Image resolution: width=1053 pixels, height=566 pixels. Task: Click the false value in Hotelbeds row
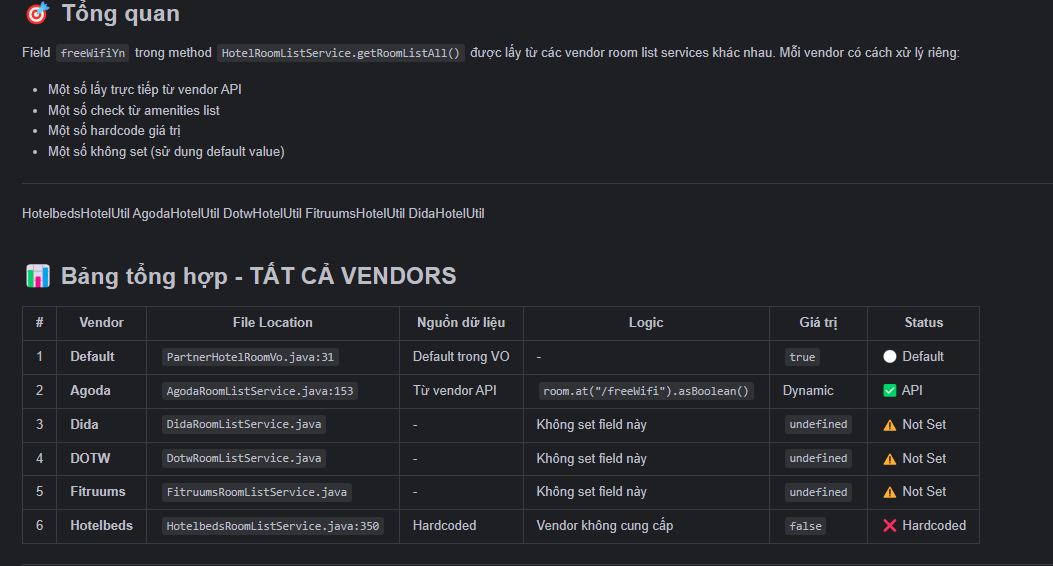(x=805, y=526)
